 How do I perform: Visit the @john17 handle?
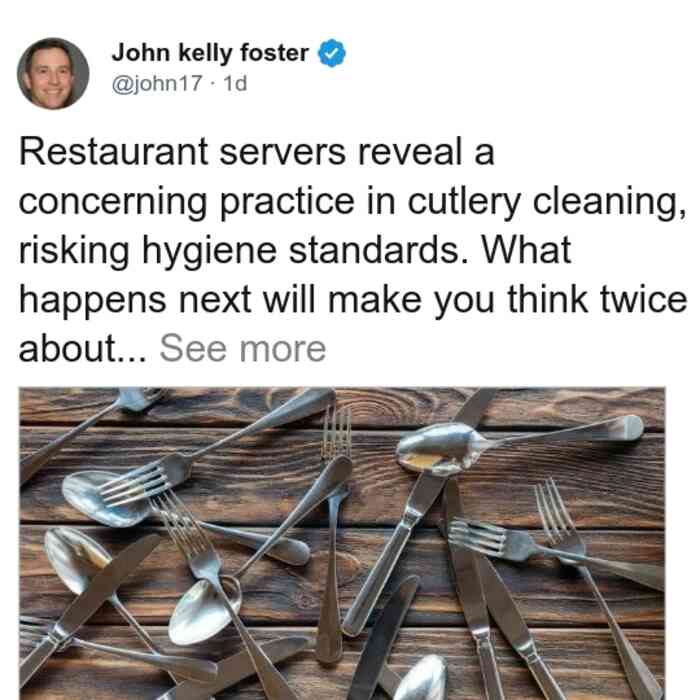(157, 83)
